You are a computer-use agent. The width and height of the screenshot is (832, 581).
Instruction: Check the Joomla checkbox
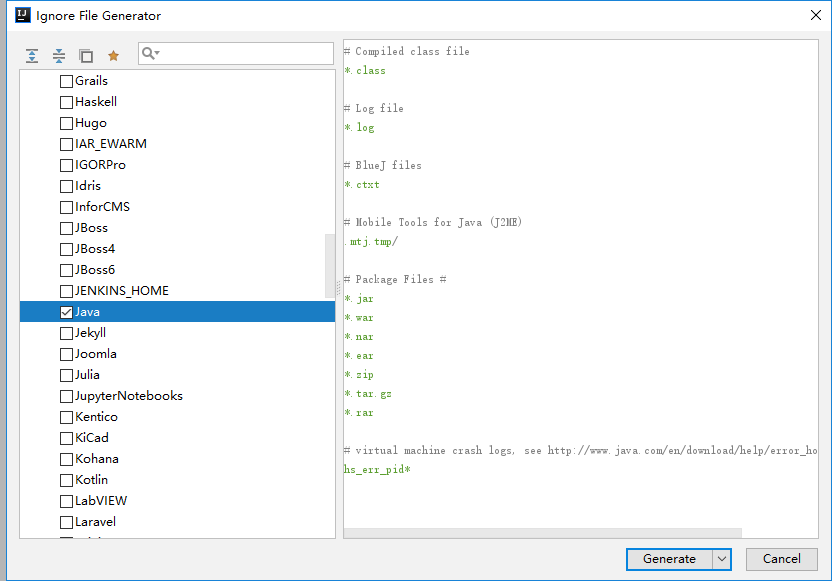66,354
